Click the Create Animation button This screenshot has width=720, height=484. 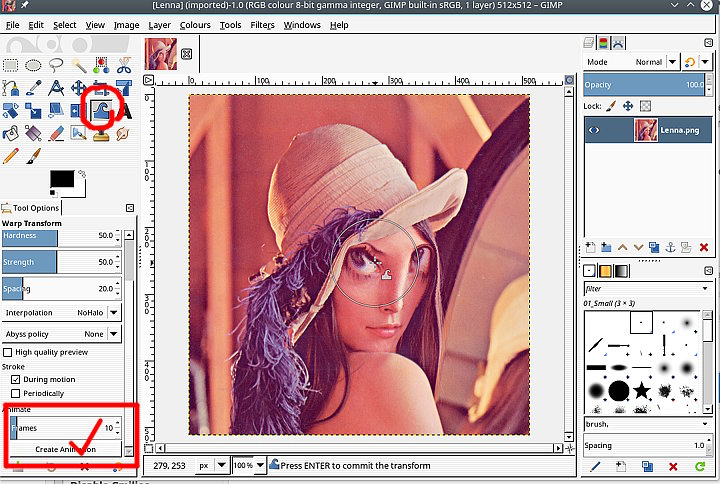click(x=65, y=449)
